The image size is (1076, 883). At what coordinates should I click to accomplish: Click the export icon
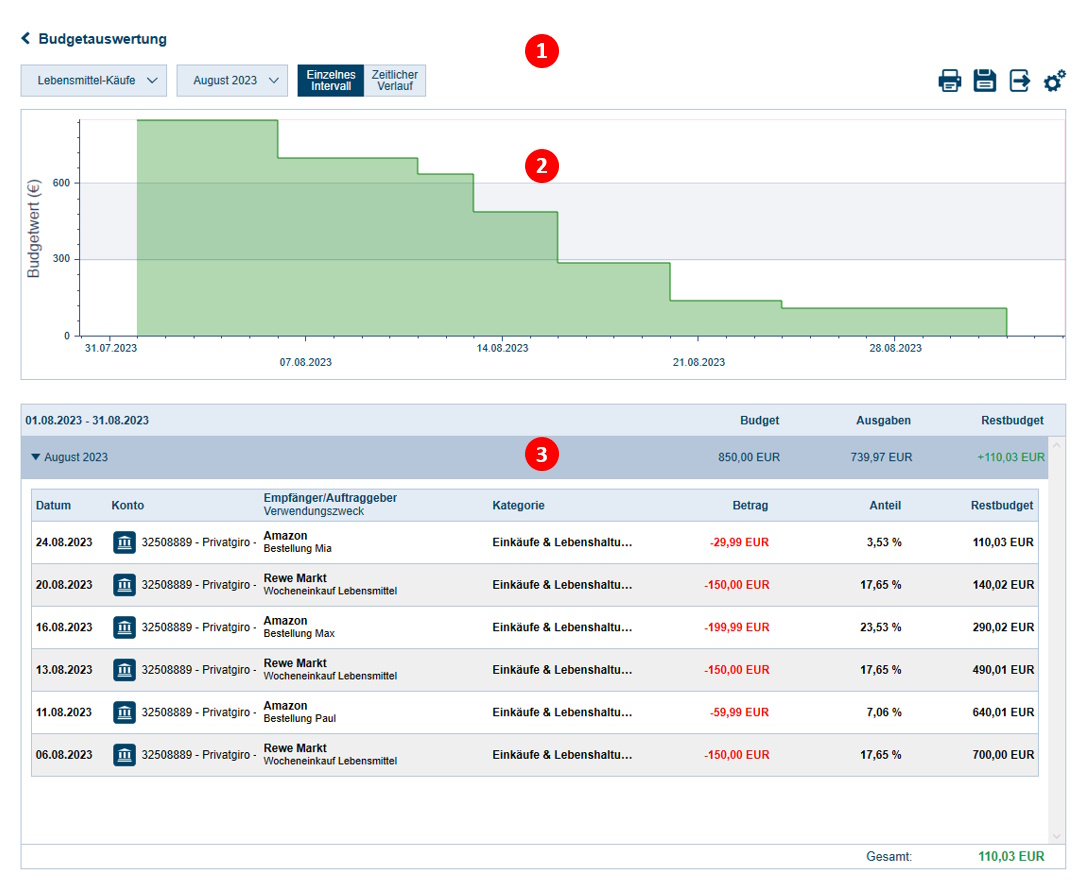1019,81
